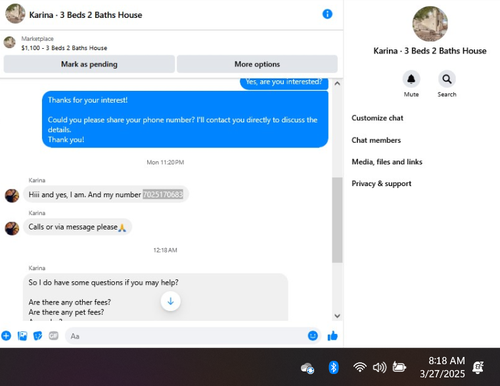
Task: Click the 'Are there any pet fees?' line
Action: (x=66, y=312)
